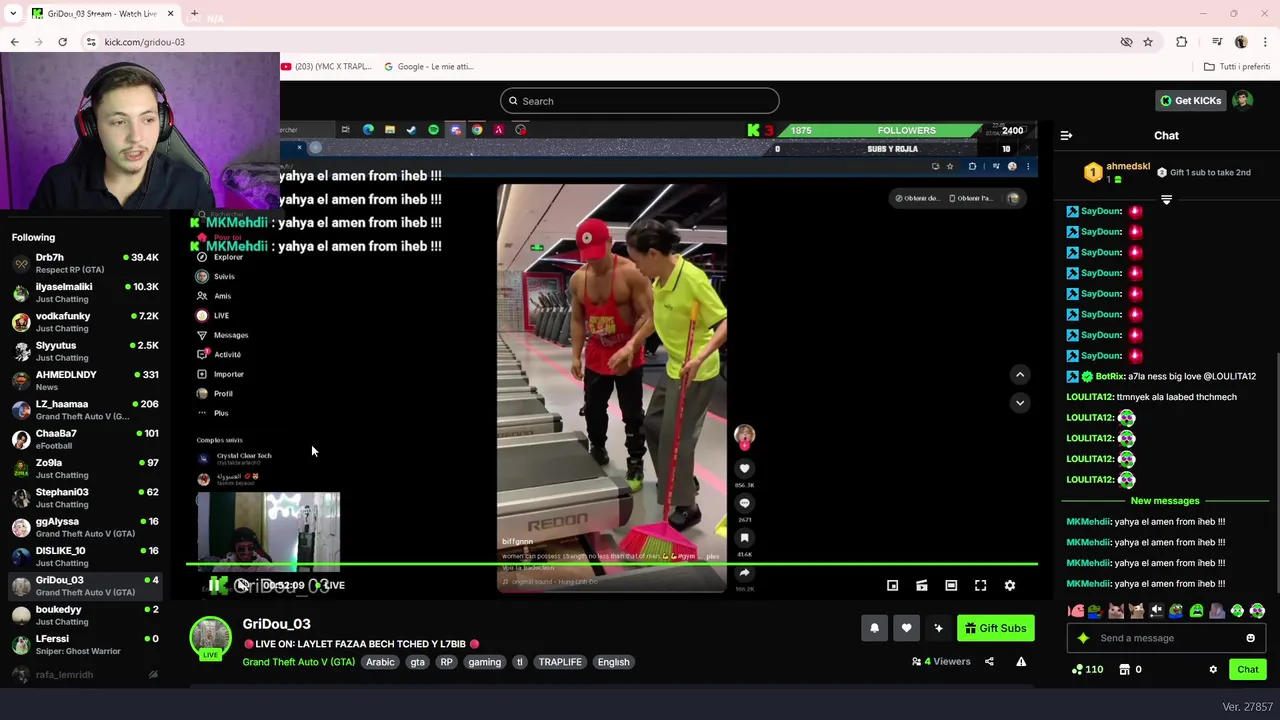Open ilyaselmaliki channel in Following list
1280x720 pixels.
[x=85, y=293]
